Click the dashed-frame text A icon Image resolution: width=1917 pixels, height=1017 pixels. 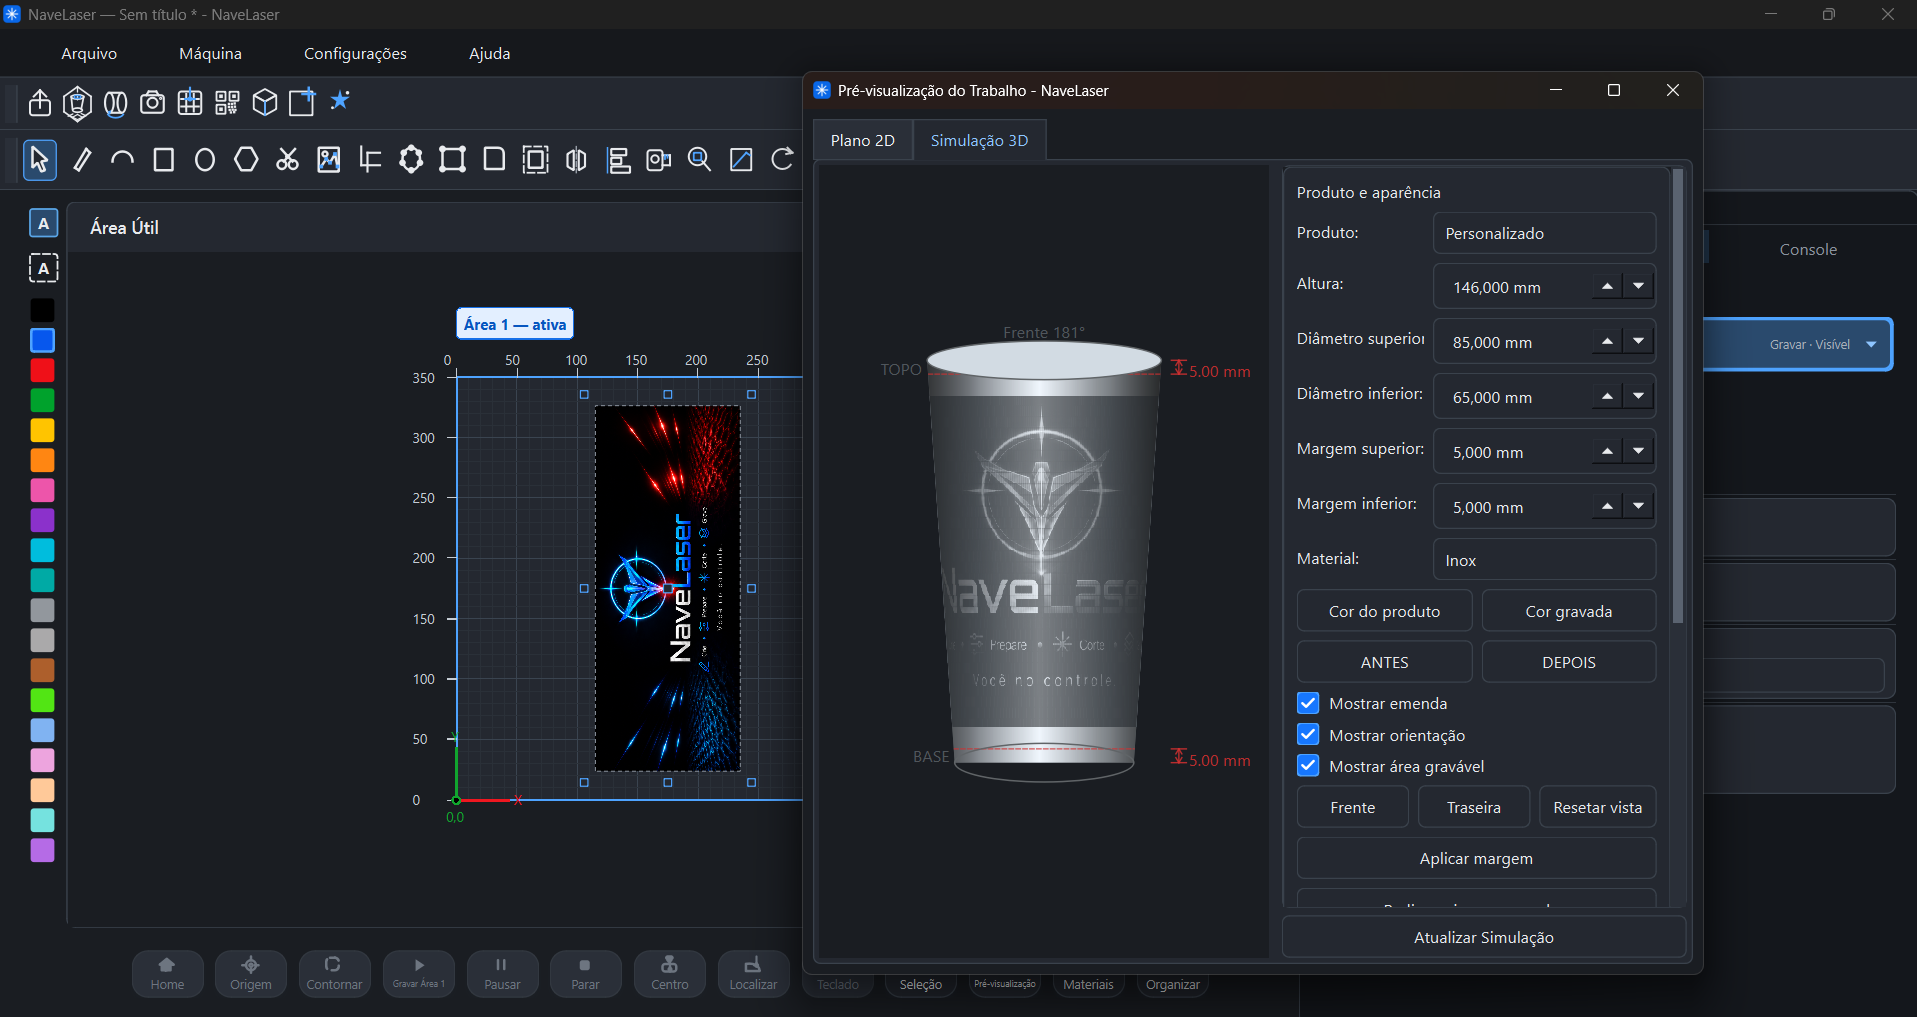(x=43, y=268)
